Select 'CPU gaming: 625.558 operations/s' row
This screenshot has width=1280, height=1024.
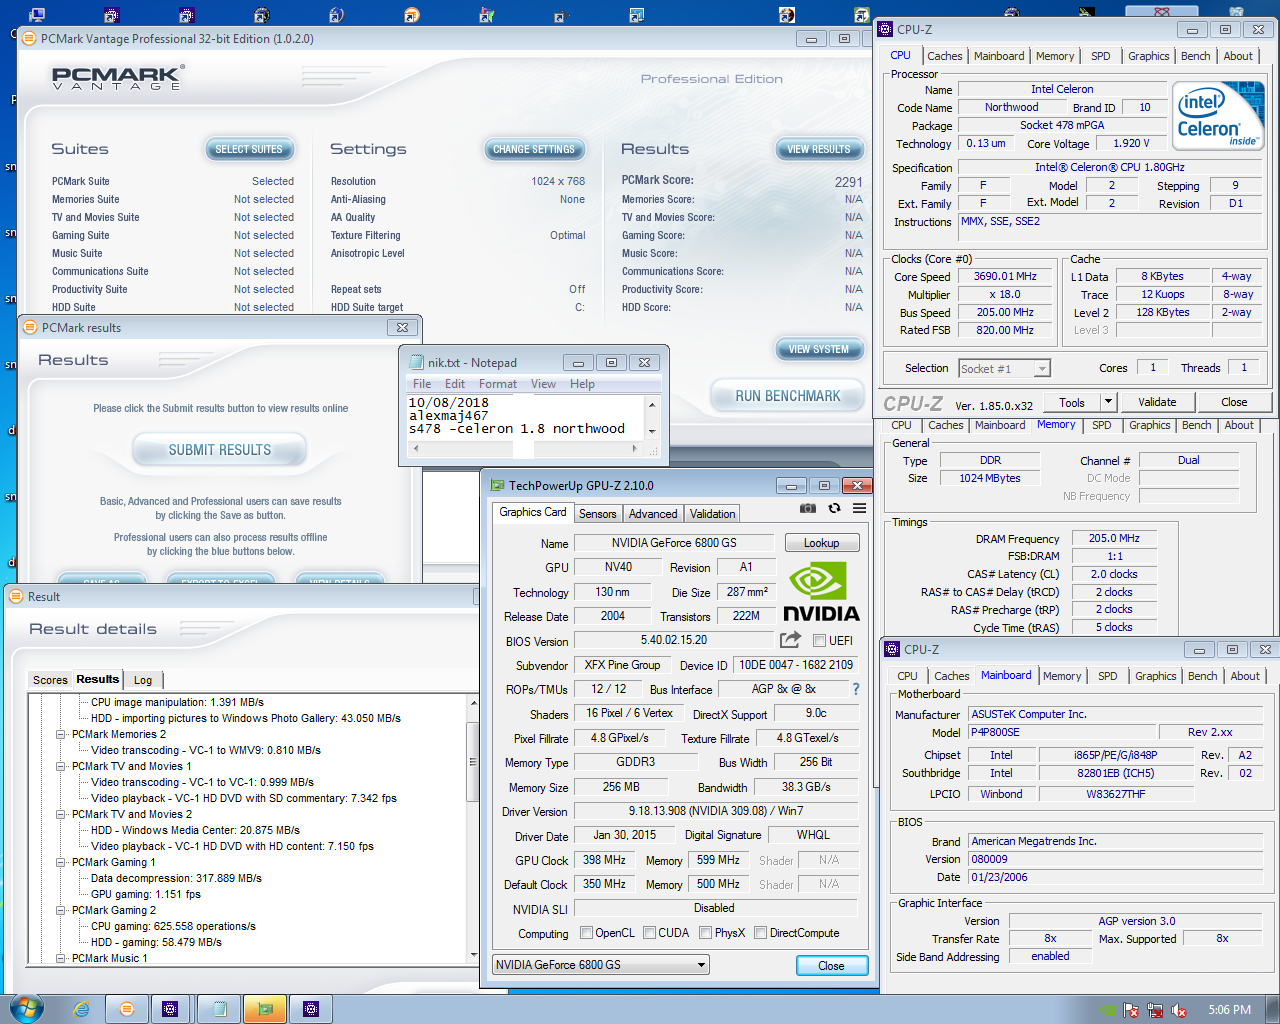(x=173, y=926)
